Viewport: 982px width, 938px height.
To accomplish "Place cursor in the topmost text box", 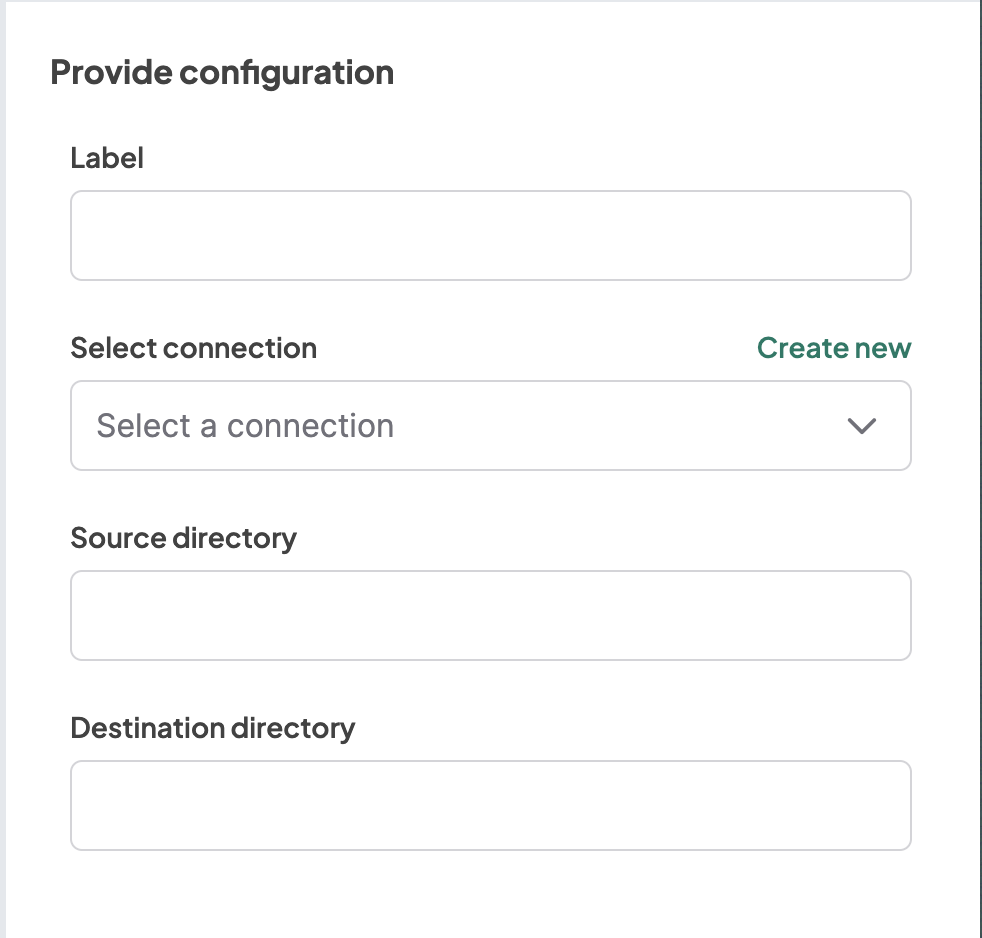I will 490,236.
